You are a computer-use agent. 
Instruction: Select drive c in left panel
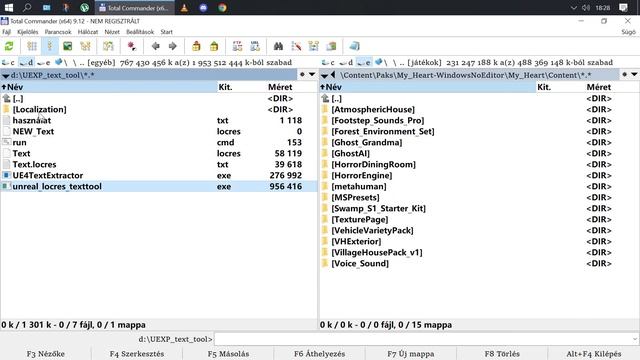coord(9,62)
